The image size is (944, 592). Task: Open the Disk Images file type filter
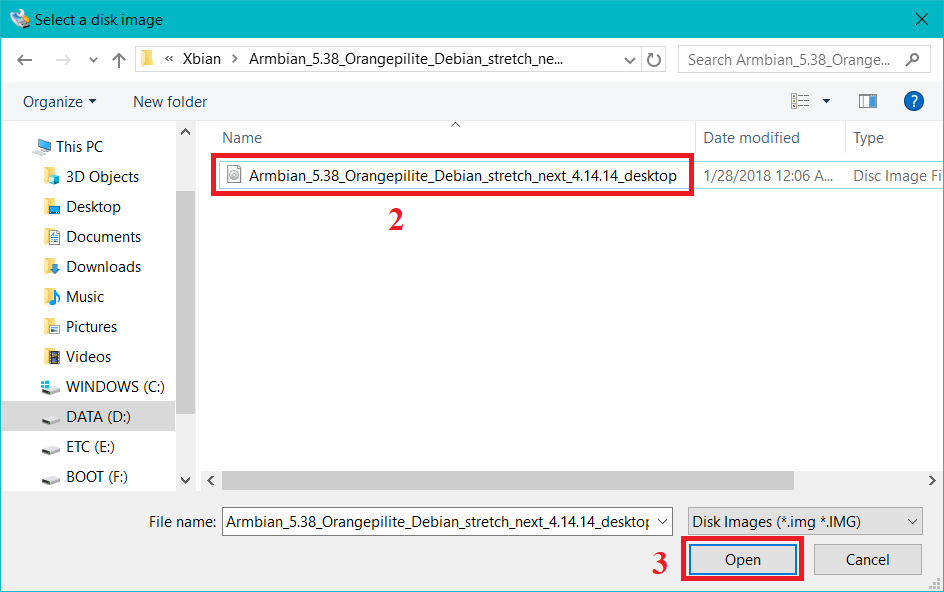[806, 522]
